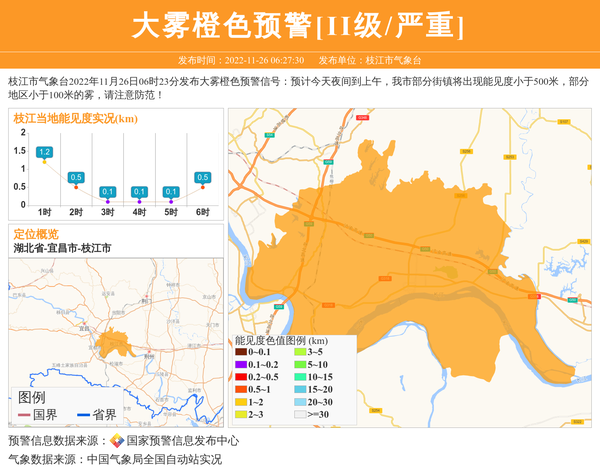Click the 大雾橙色预警 title banner

[300, 26]
